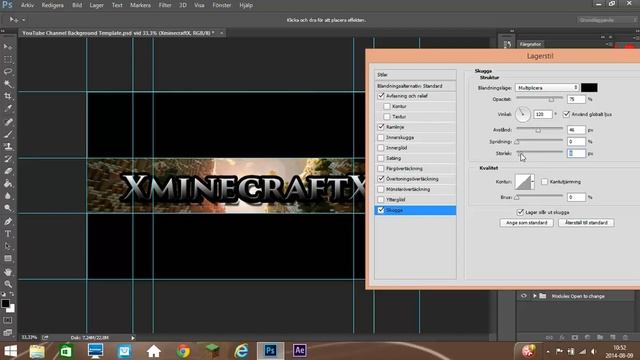The height and width of the screenshot is (360, 640).
Task: Select the Paint Bucket tool
Action: point(8,184)
